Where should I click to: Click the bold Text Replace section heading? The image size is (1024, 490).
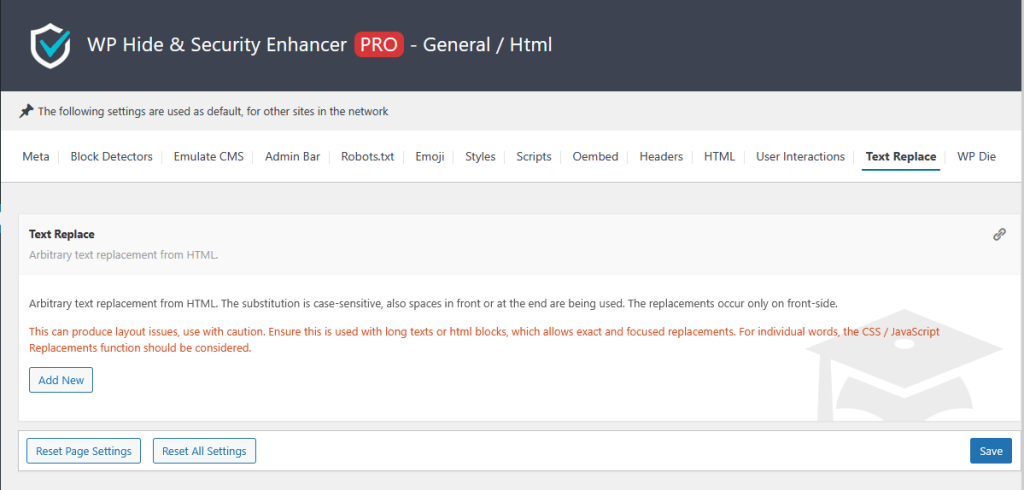tap(62, 234)
